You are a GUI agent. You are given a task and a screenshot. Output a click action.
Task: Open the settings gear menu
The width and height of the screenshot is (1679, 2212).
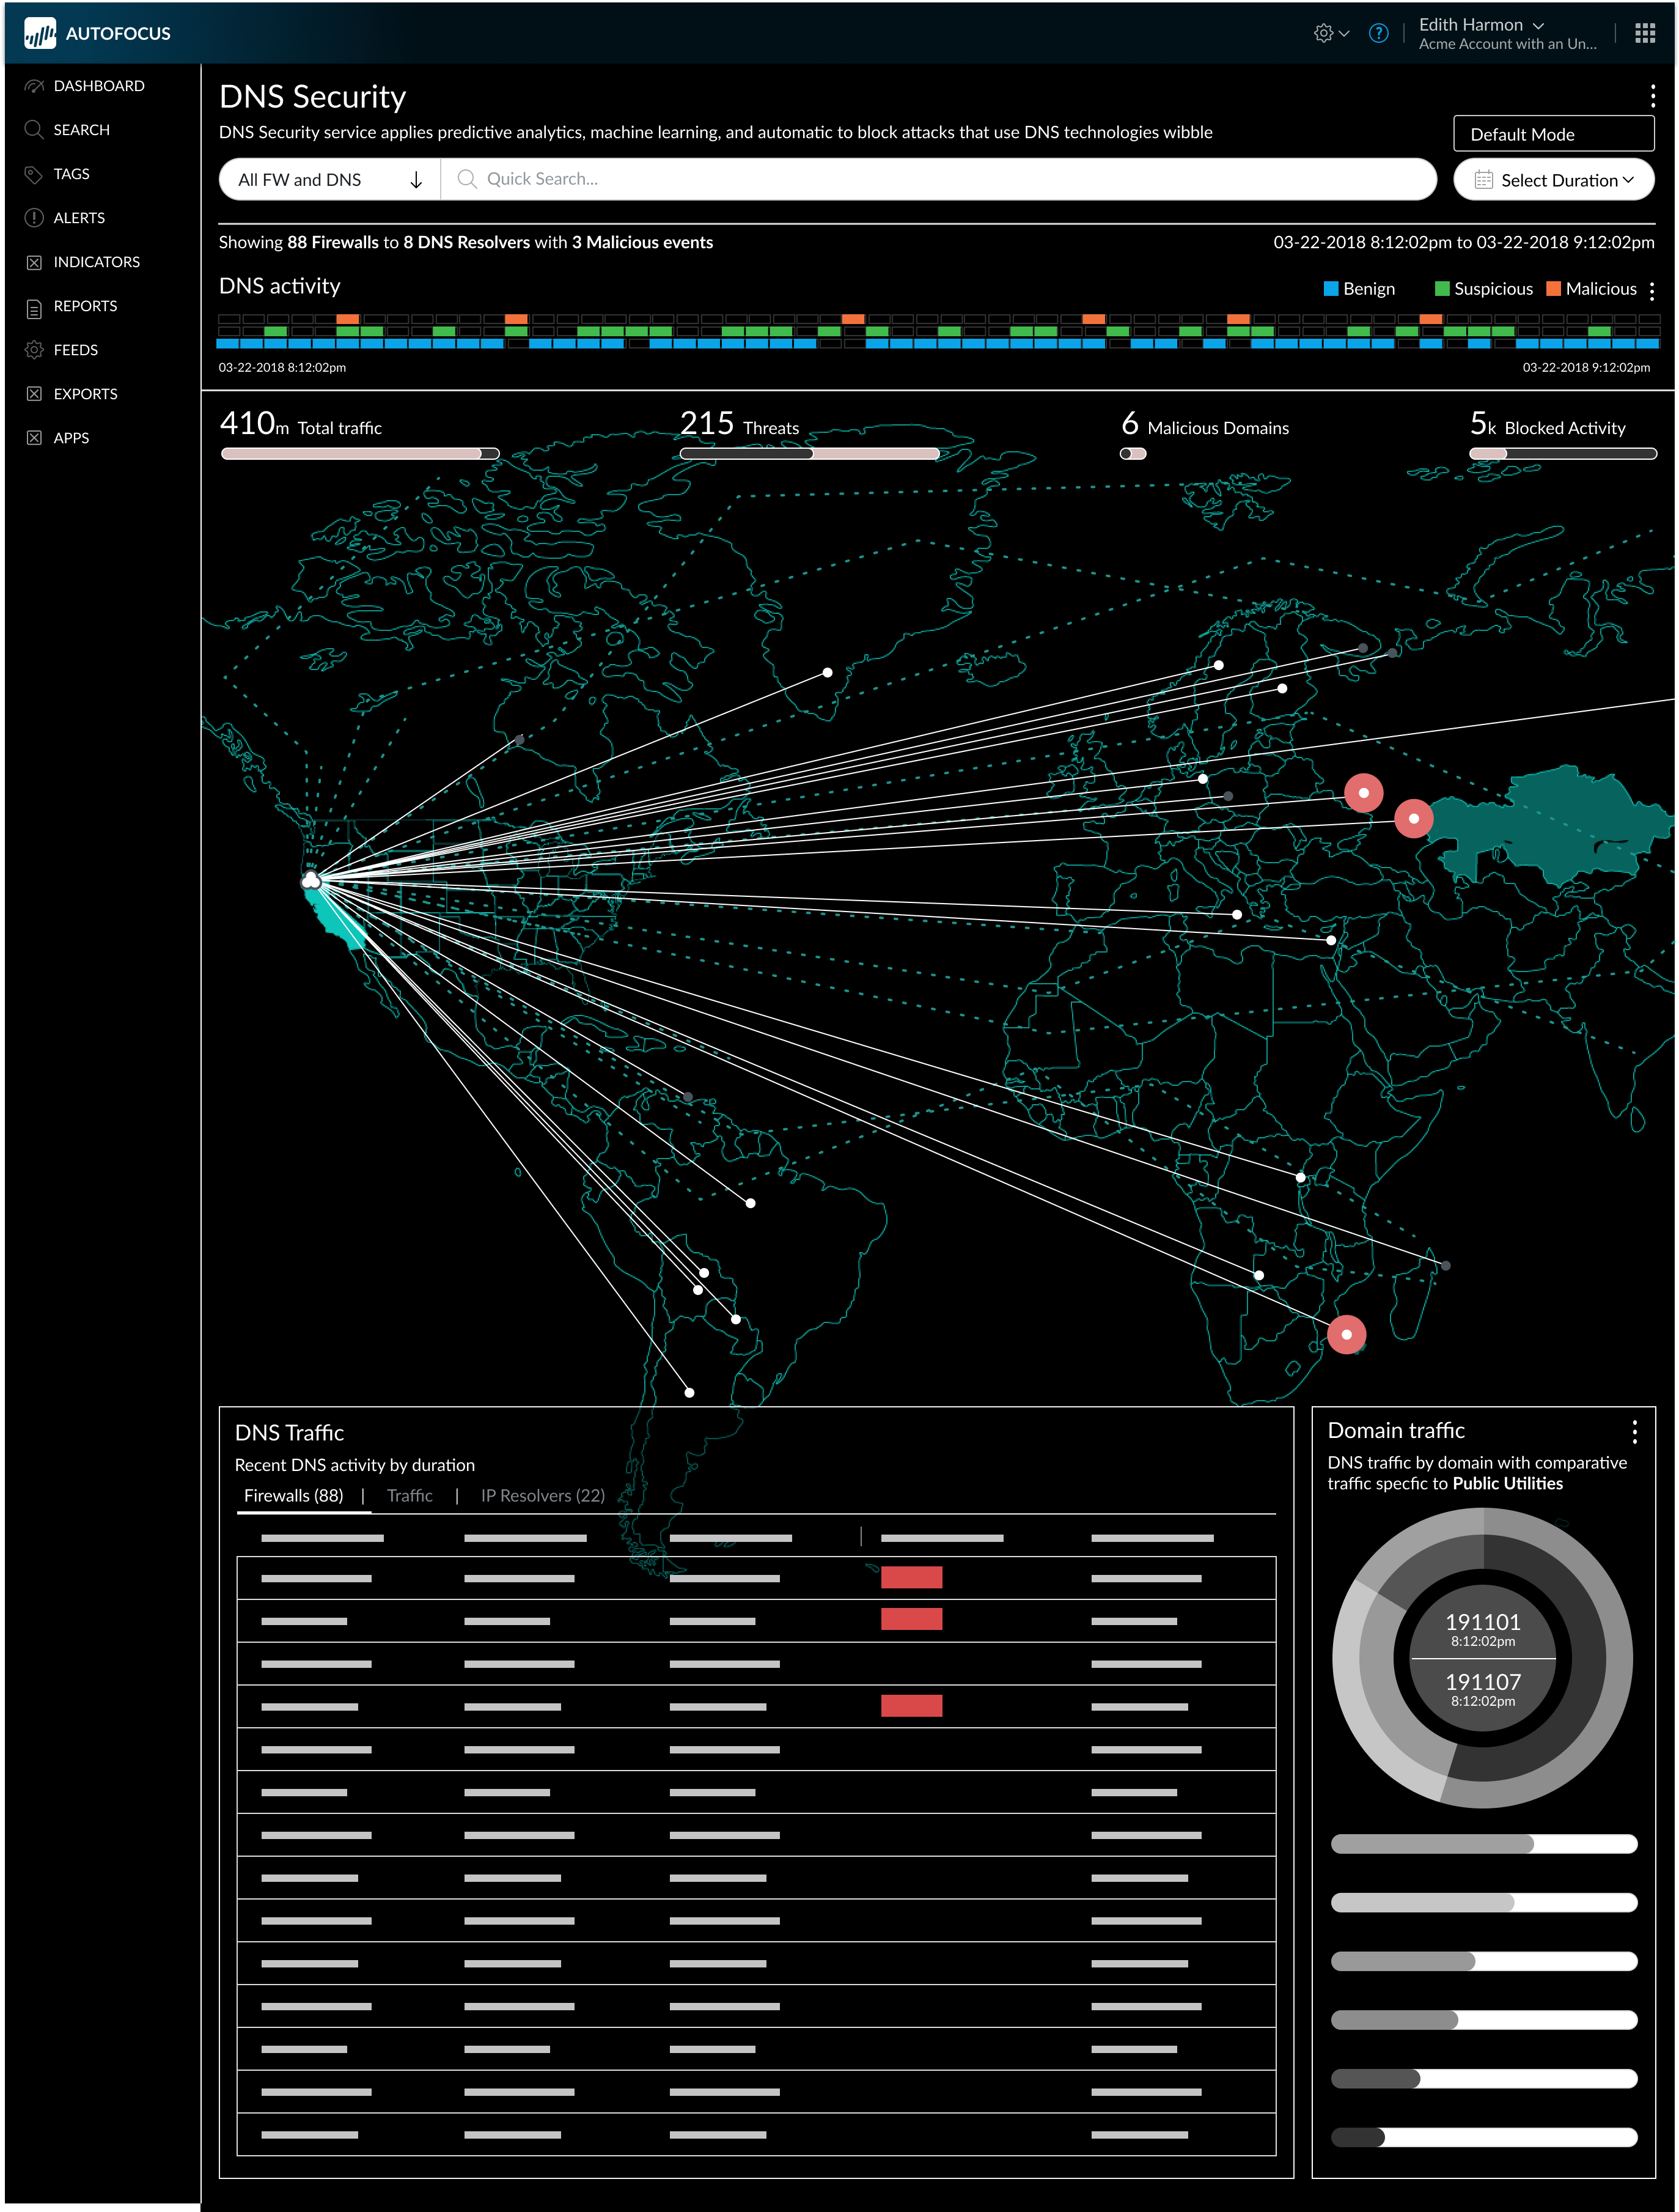coord(1331,33)
